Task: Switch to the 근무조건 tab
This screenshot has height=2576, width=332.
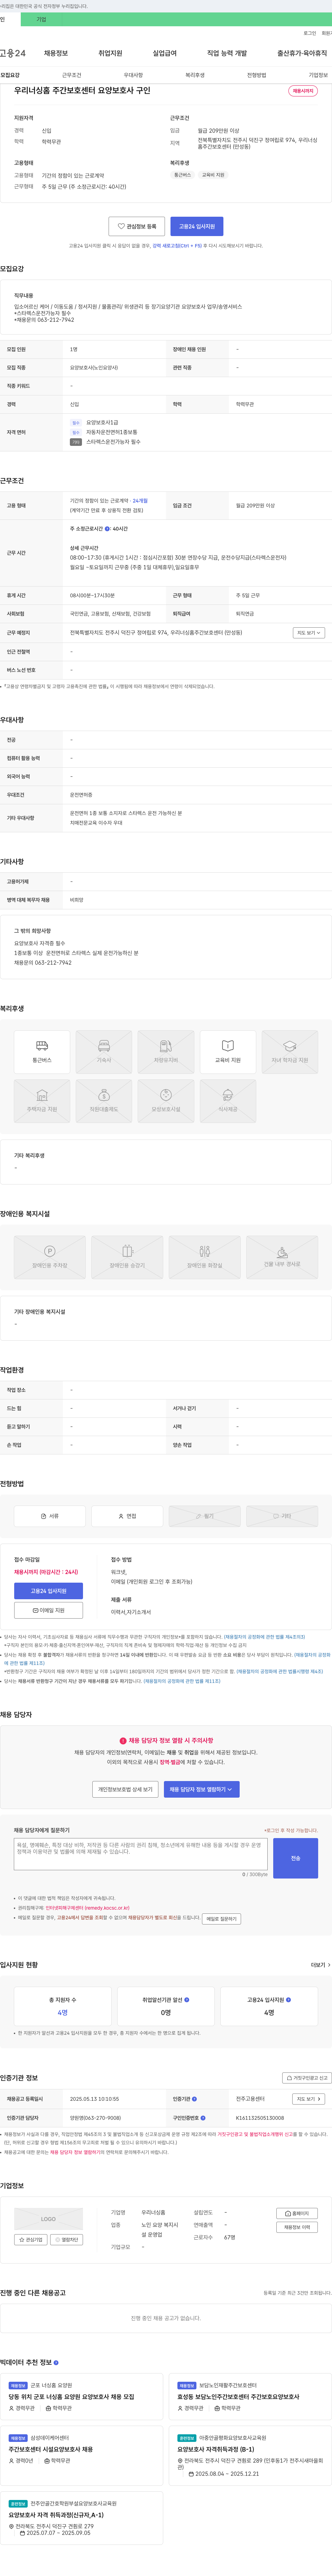Action: coord(72,75)
